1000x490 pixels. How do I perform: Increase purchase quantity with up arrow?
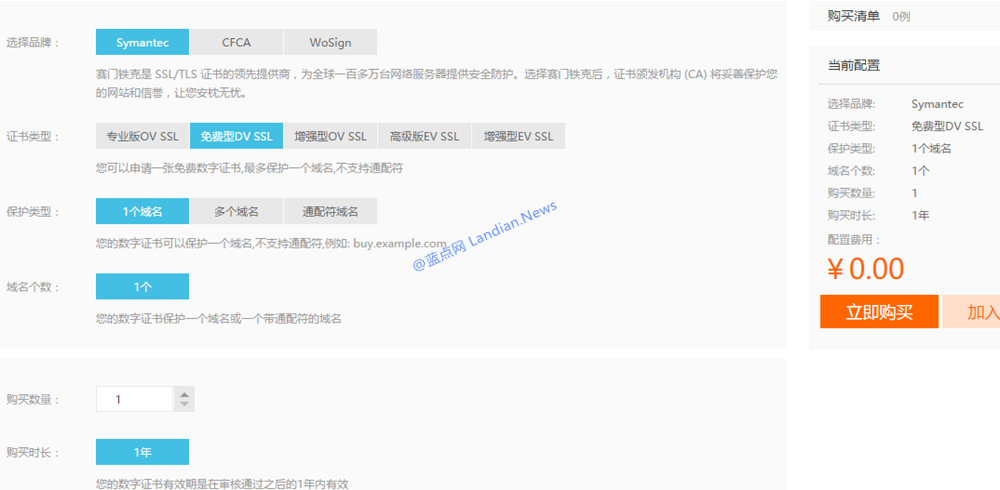pyautogui.click(x=184, y=393)
